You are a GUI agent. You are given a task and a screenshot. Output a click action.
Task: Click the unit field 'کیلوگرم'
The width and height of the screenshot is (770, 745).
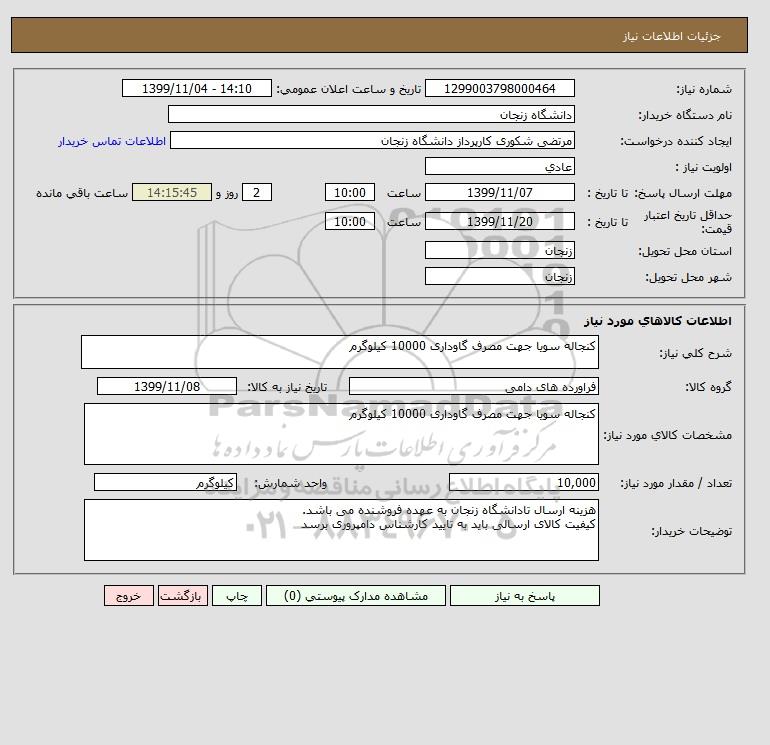(x=165, y=483)
